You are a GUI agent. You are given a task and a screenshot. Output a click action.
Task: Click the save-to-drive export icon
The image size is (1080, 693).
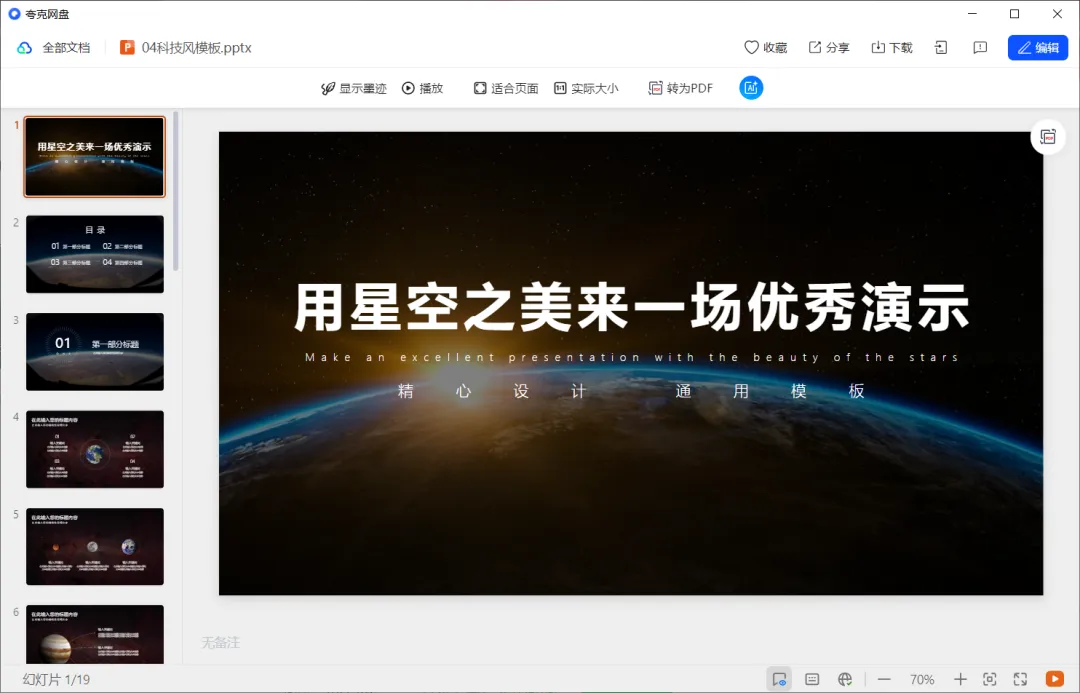(941, 48)
